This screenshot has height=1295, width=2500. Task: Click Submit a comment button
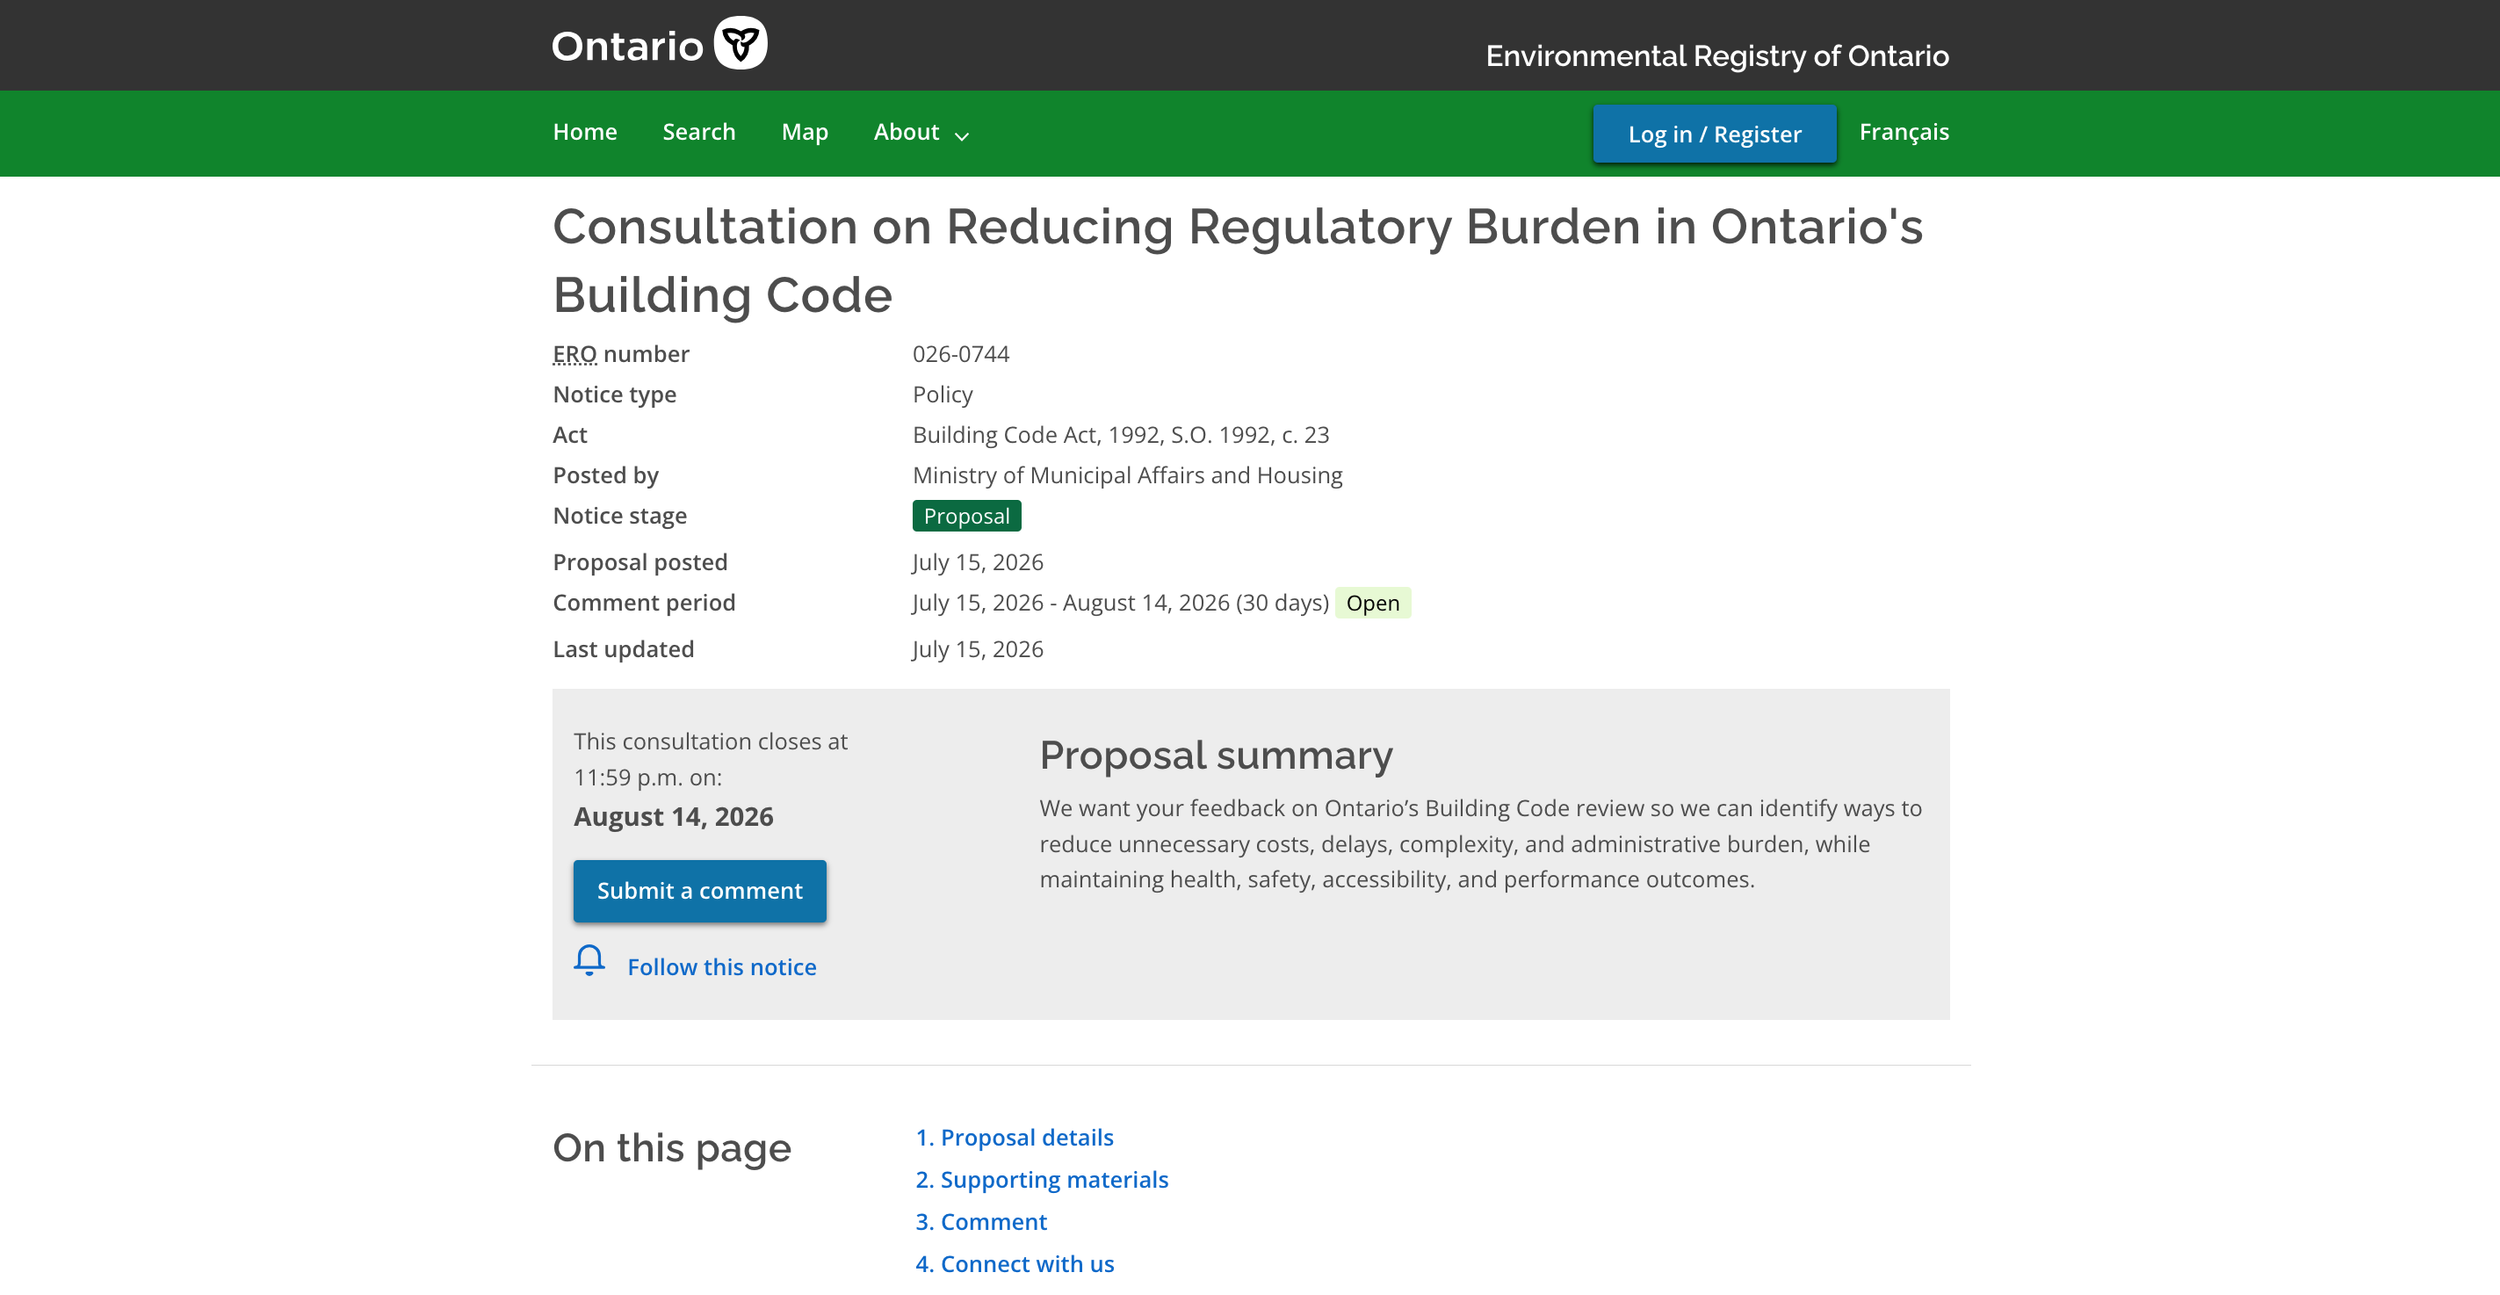click(x=700, y=890)
